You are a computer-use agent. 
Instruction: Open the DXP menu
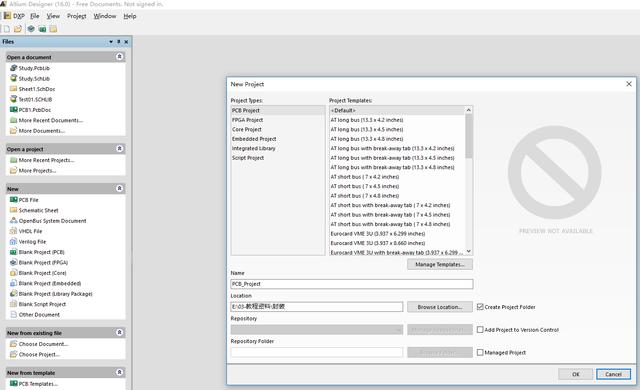click(14, 16)
